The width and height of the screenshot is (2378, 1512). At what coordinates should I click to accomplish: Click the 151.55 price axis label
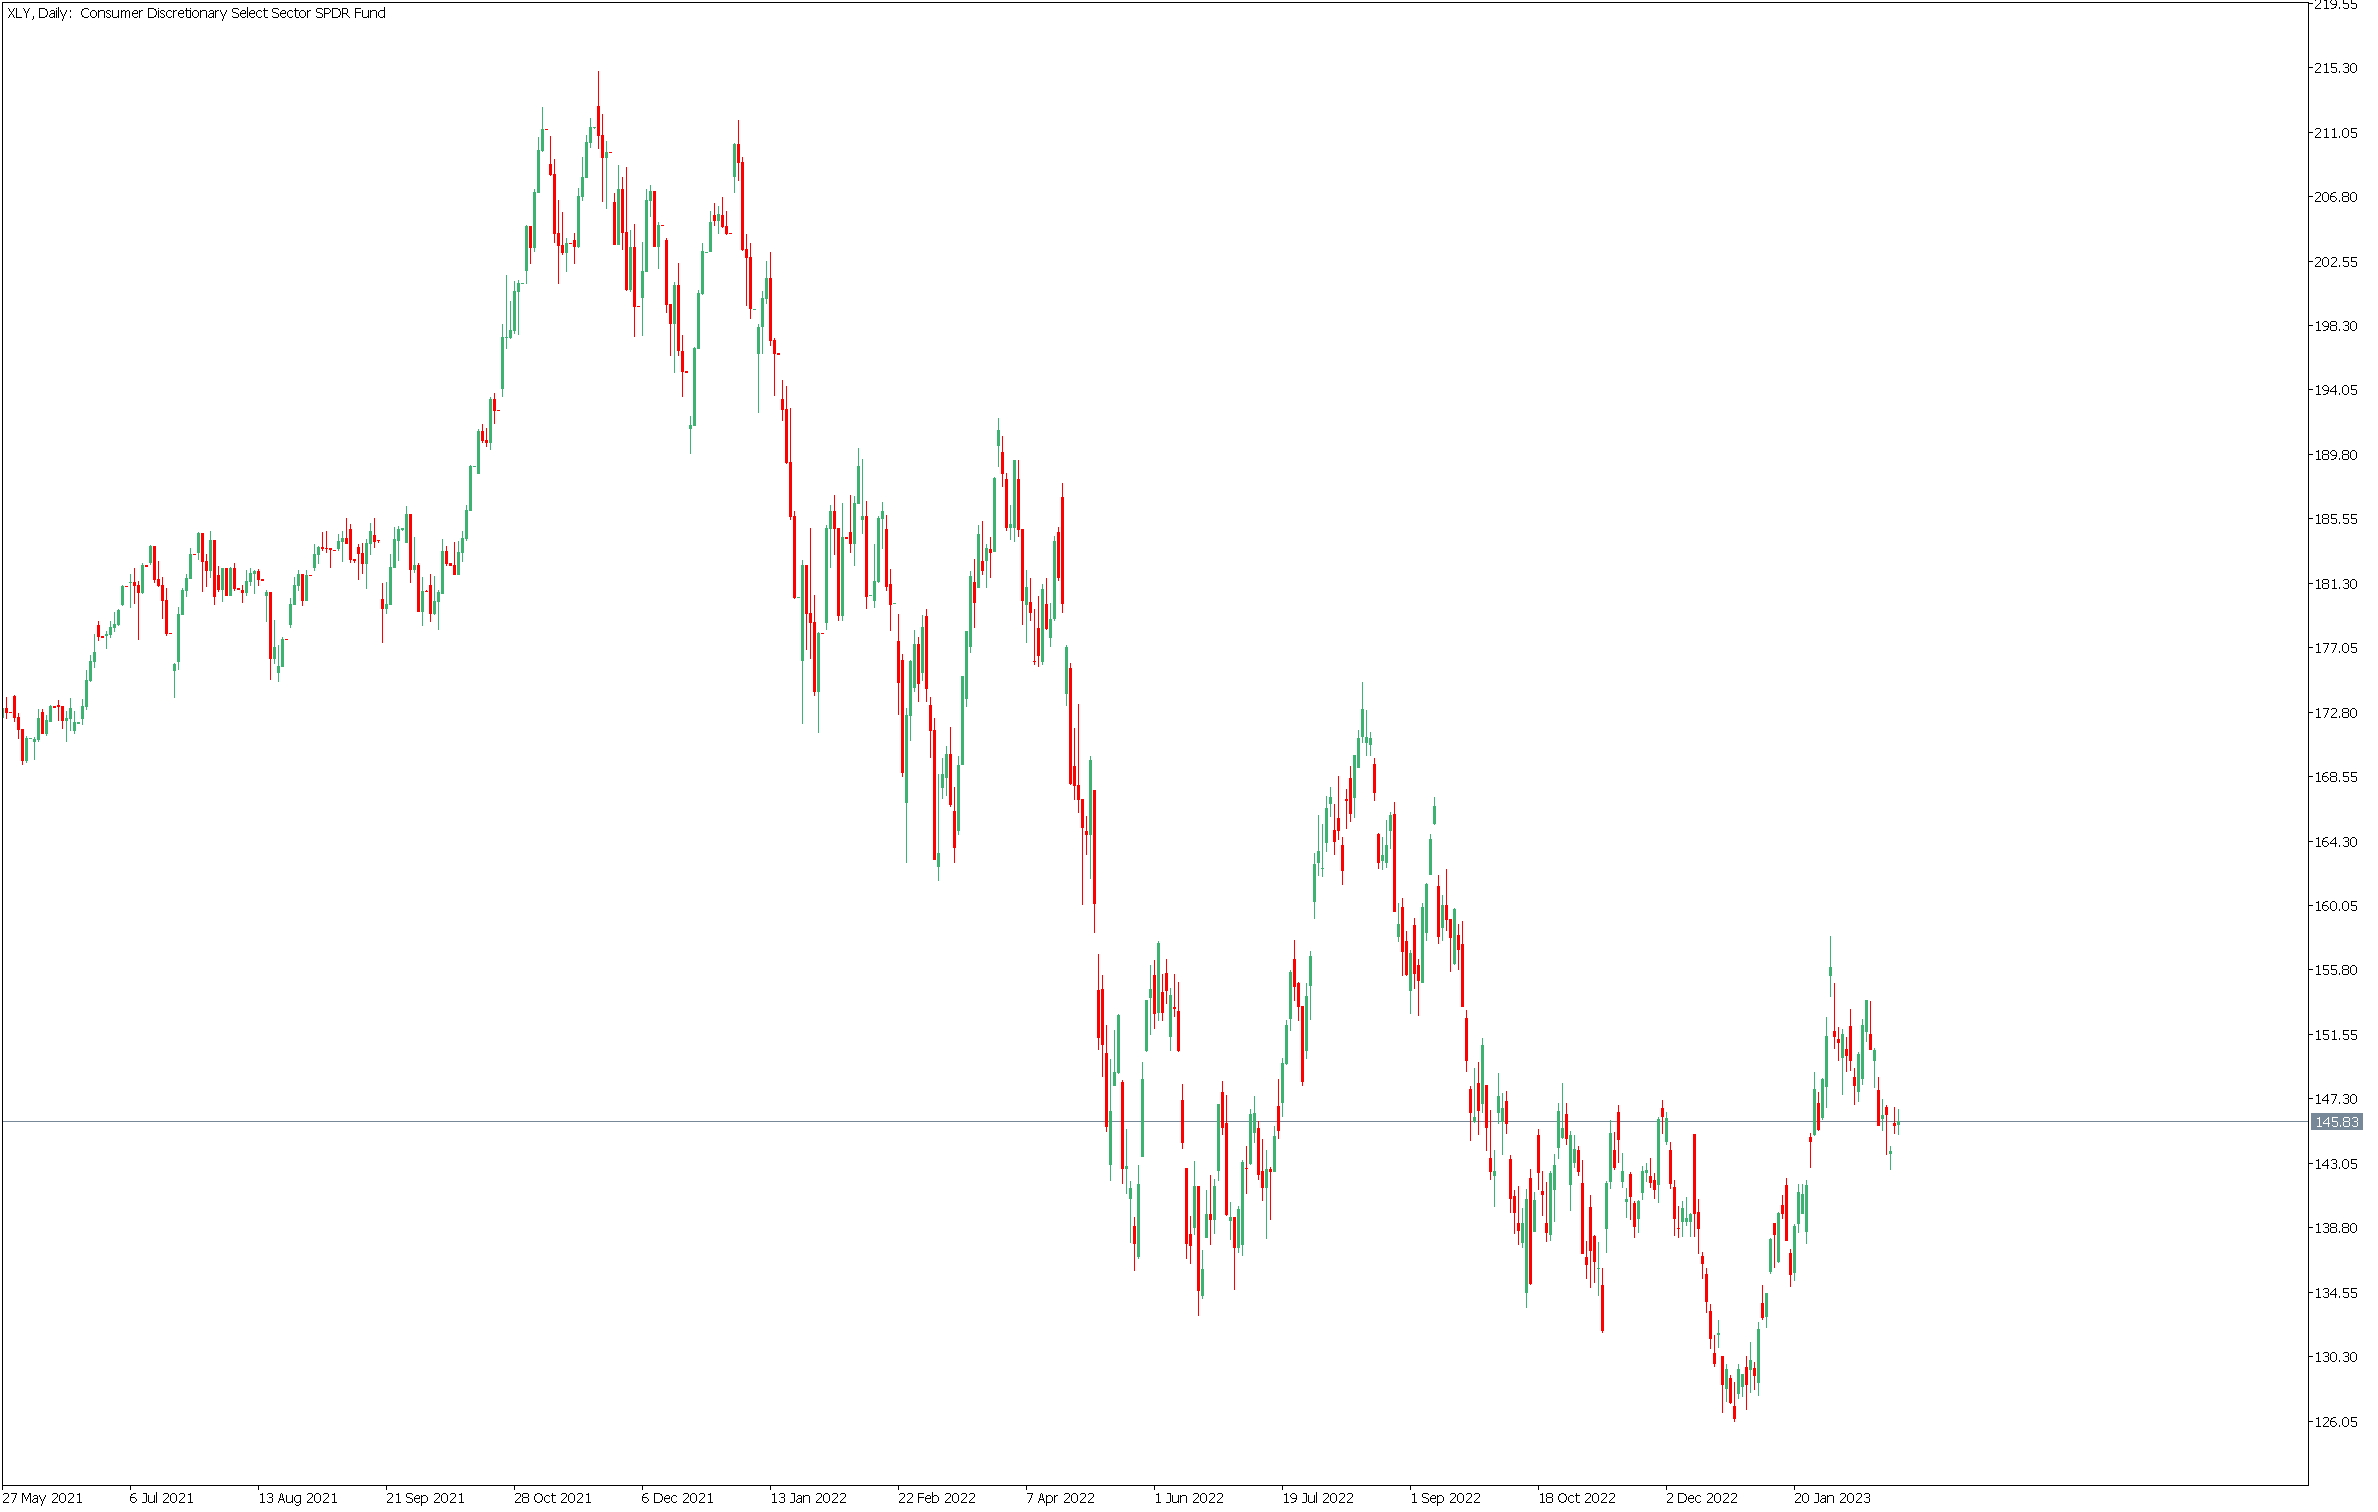coord(2337,1035)
